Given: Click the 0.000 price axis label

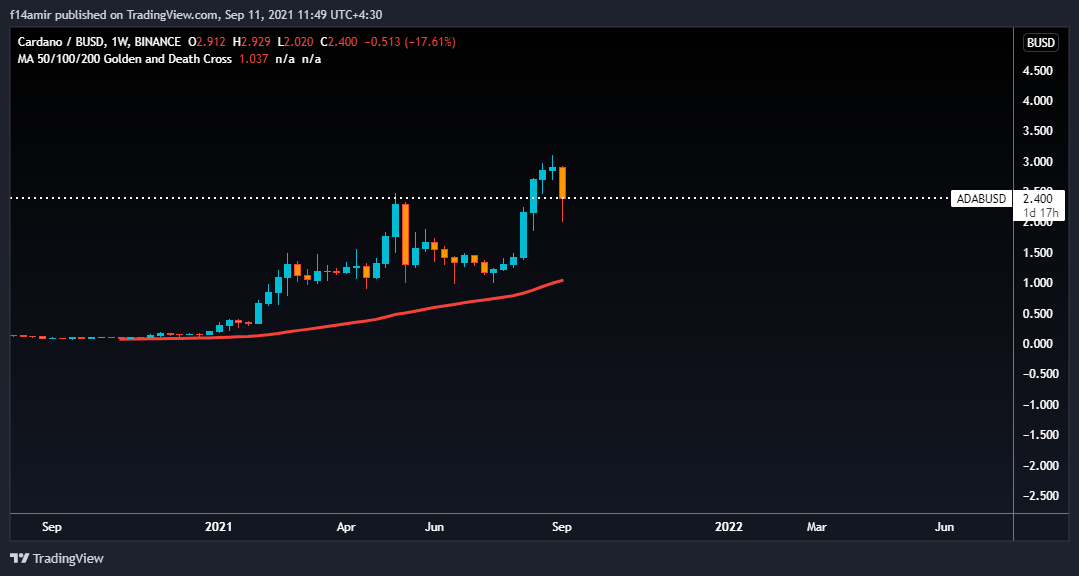Looking at the screenshot, I should pos(1039,344).
